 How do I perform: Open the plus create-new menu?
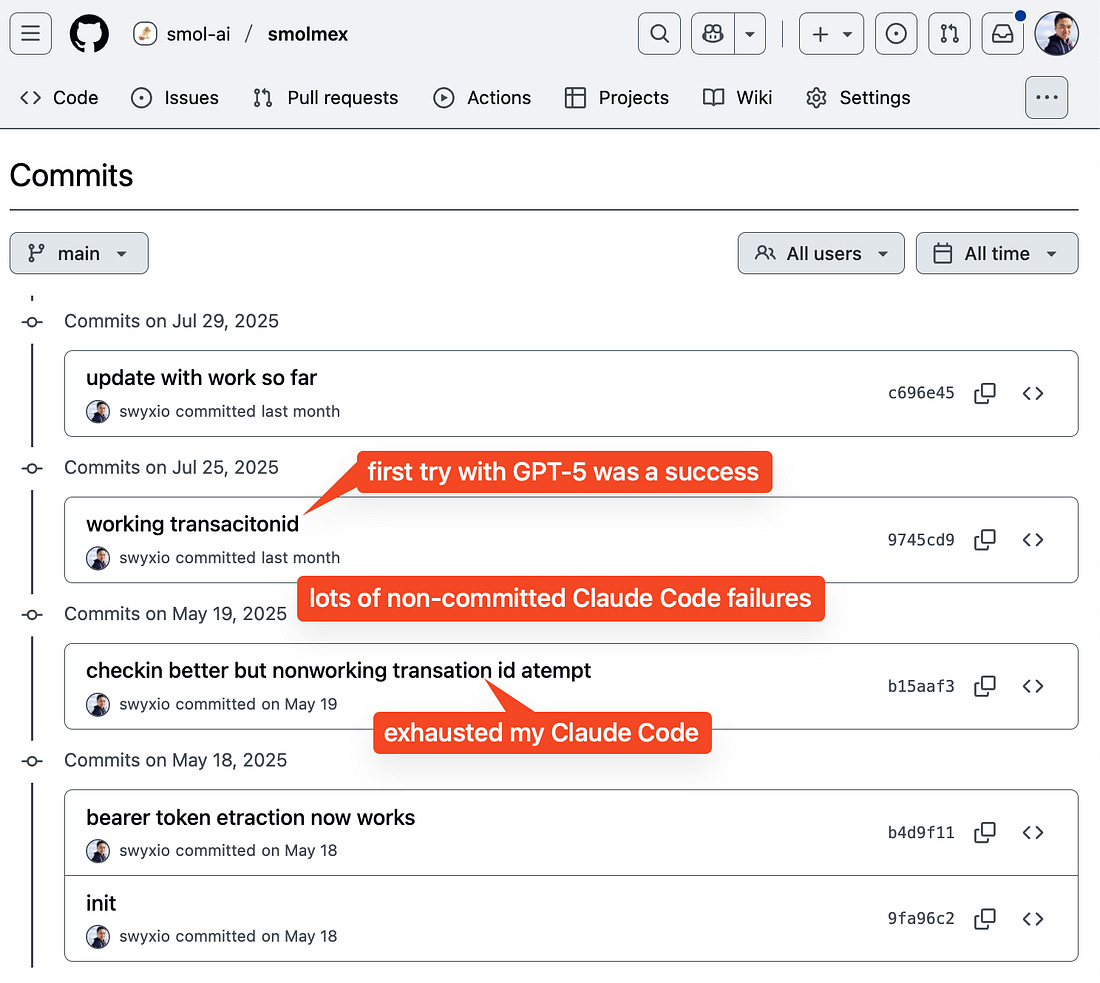[x=831, y=34]
